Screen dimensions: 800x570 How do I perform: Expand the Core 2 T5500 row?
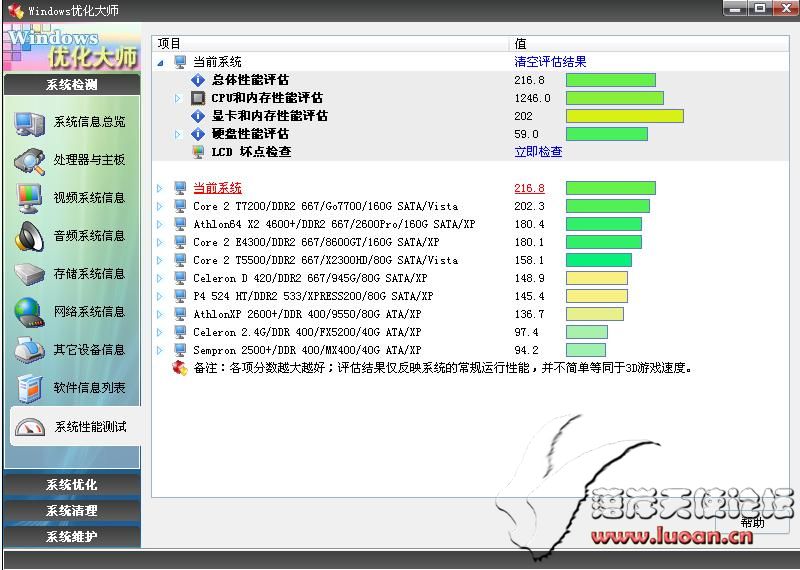coord(160,260)
